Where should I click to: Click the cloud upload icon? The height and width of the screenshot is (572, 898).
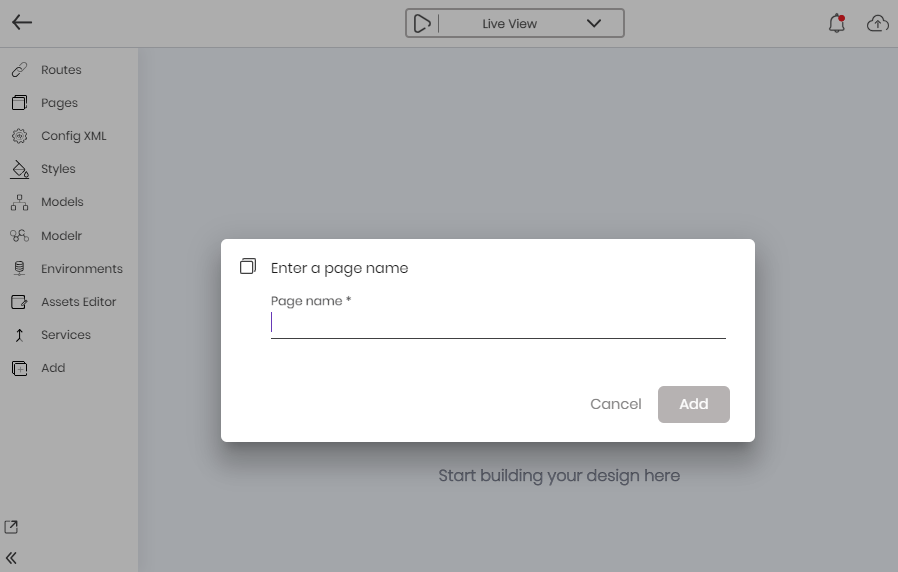click(x=877, y=23)
